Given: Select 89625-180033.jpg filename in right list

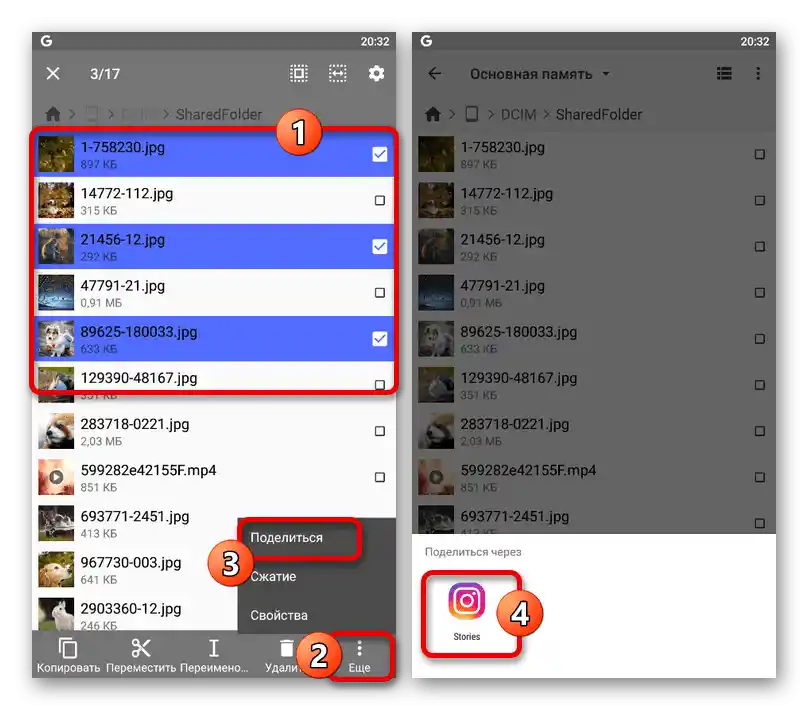Looking at the screenshot, I should pos(518,332).
